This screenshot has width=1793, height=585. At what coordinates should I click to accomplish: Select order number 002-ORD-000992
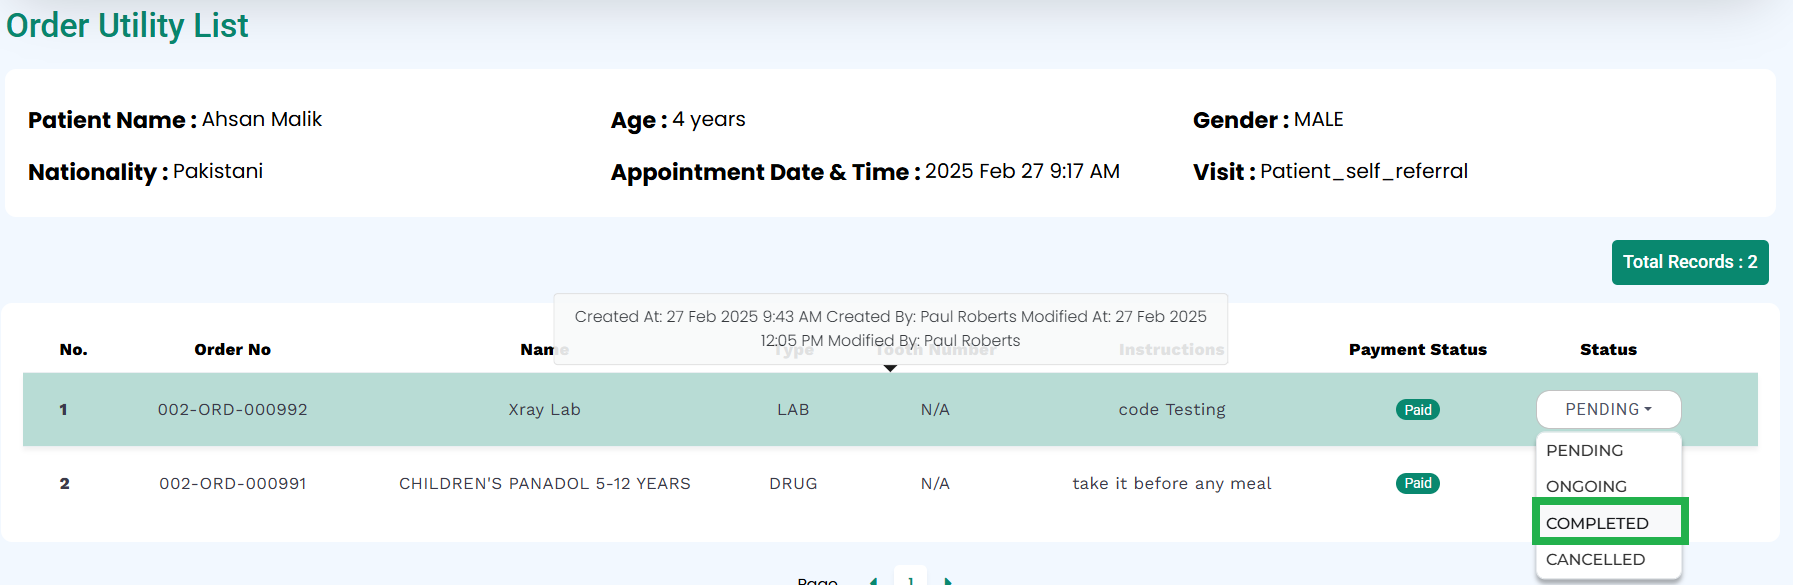233,409
